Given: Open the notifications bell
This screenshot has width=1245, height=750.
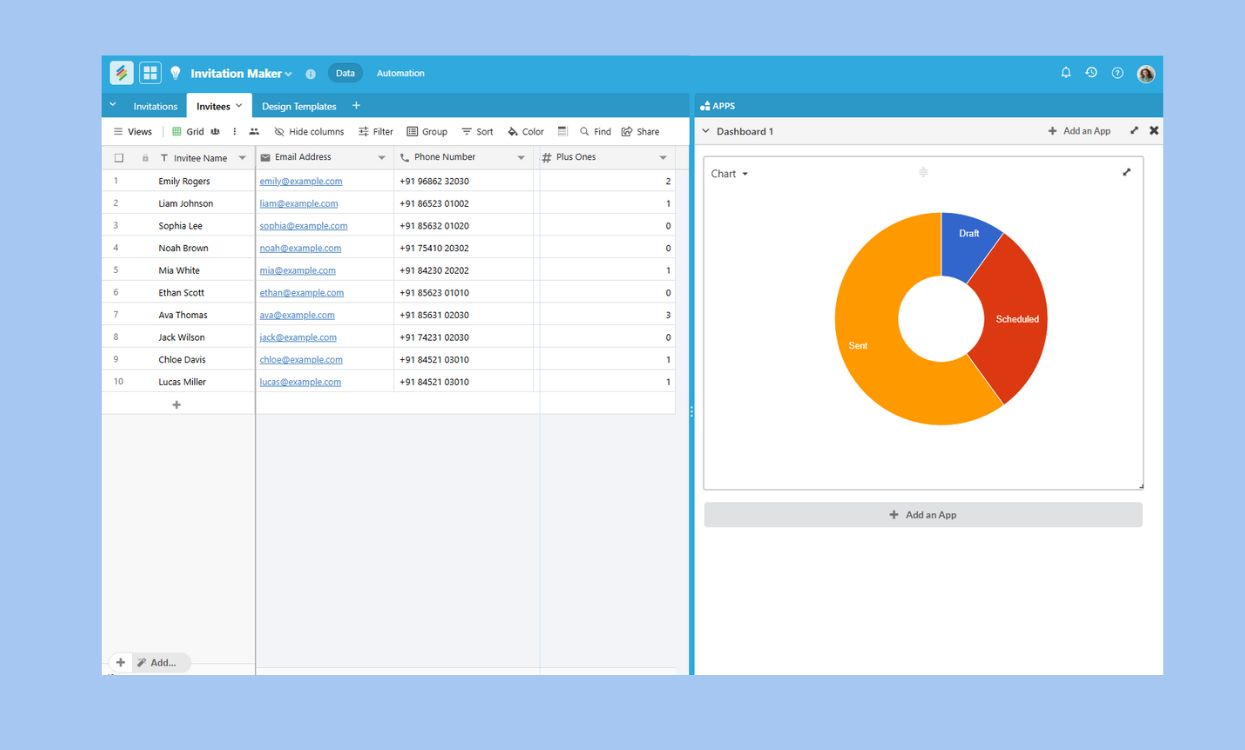Looking at the screenshot, I should click(1066, 73).
